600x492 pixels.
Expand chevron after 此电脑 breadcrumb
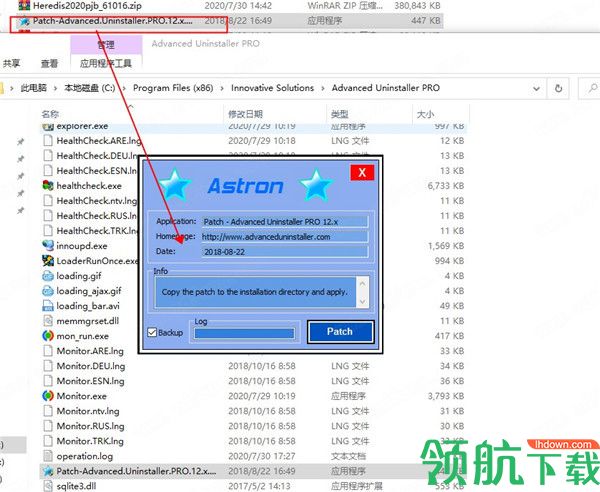click(x=55, y=88)
